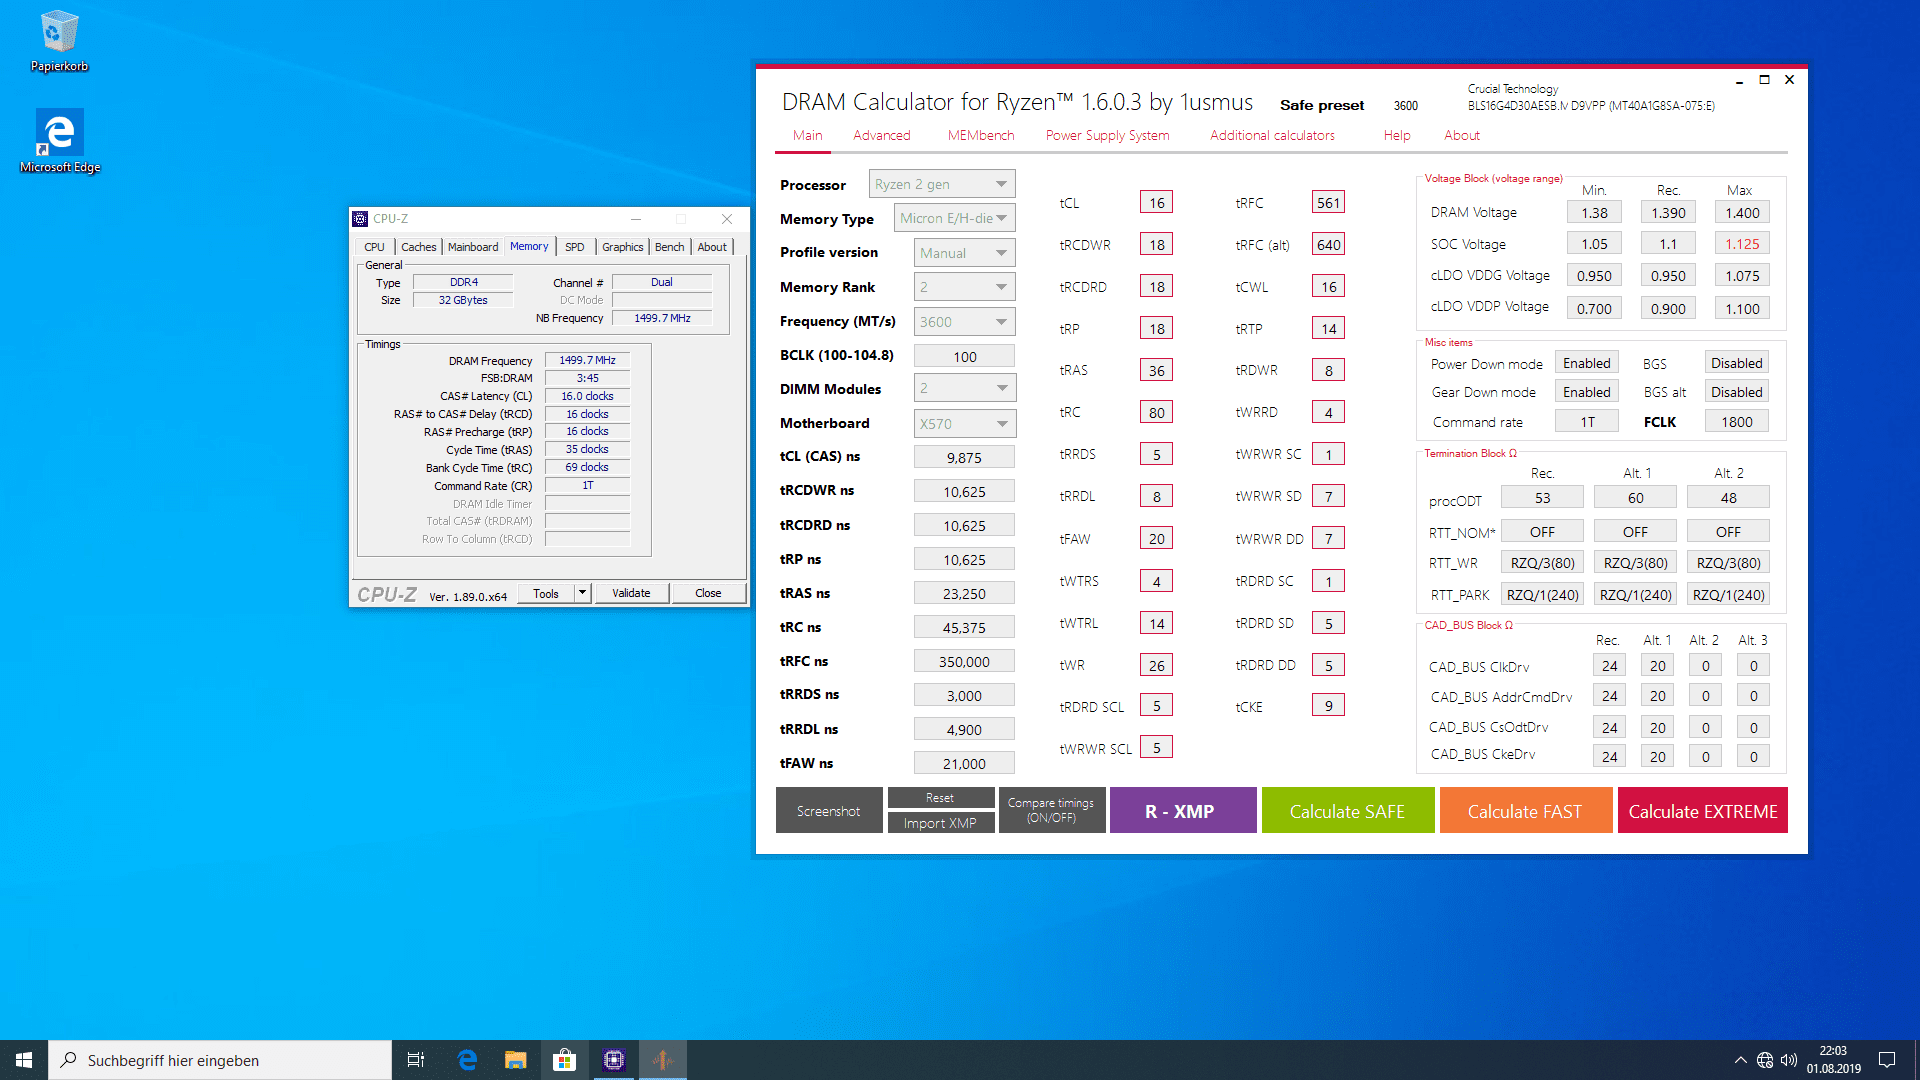The image size is (1920, 1080).
Task: Expand the Processor dropdown
Action: click(x=942, y=184)
